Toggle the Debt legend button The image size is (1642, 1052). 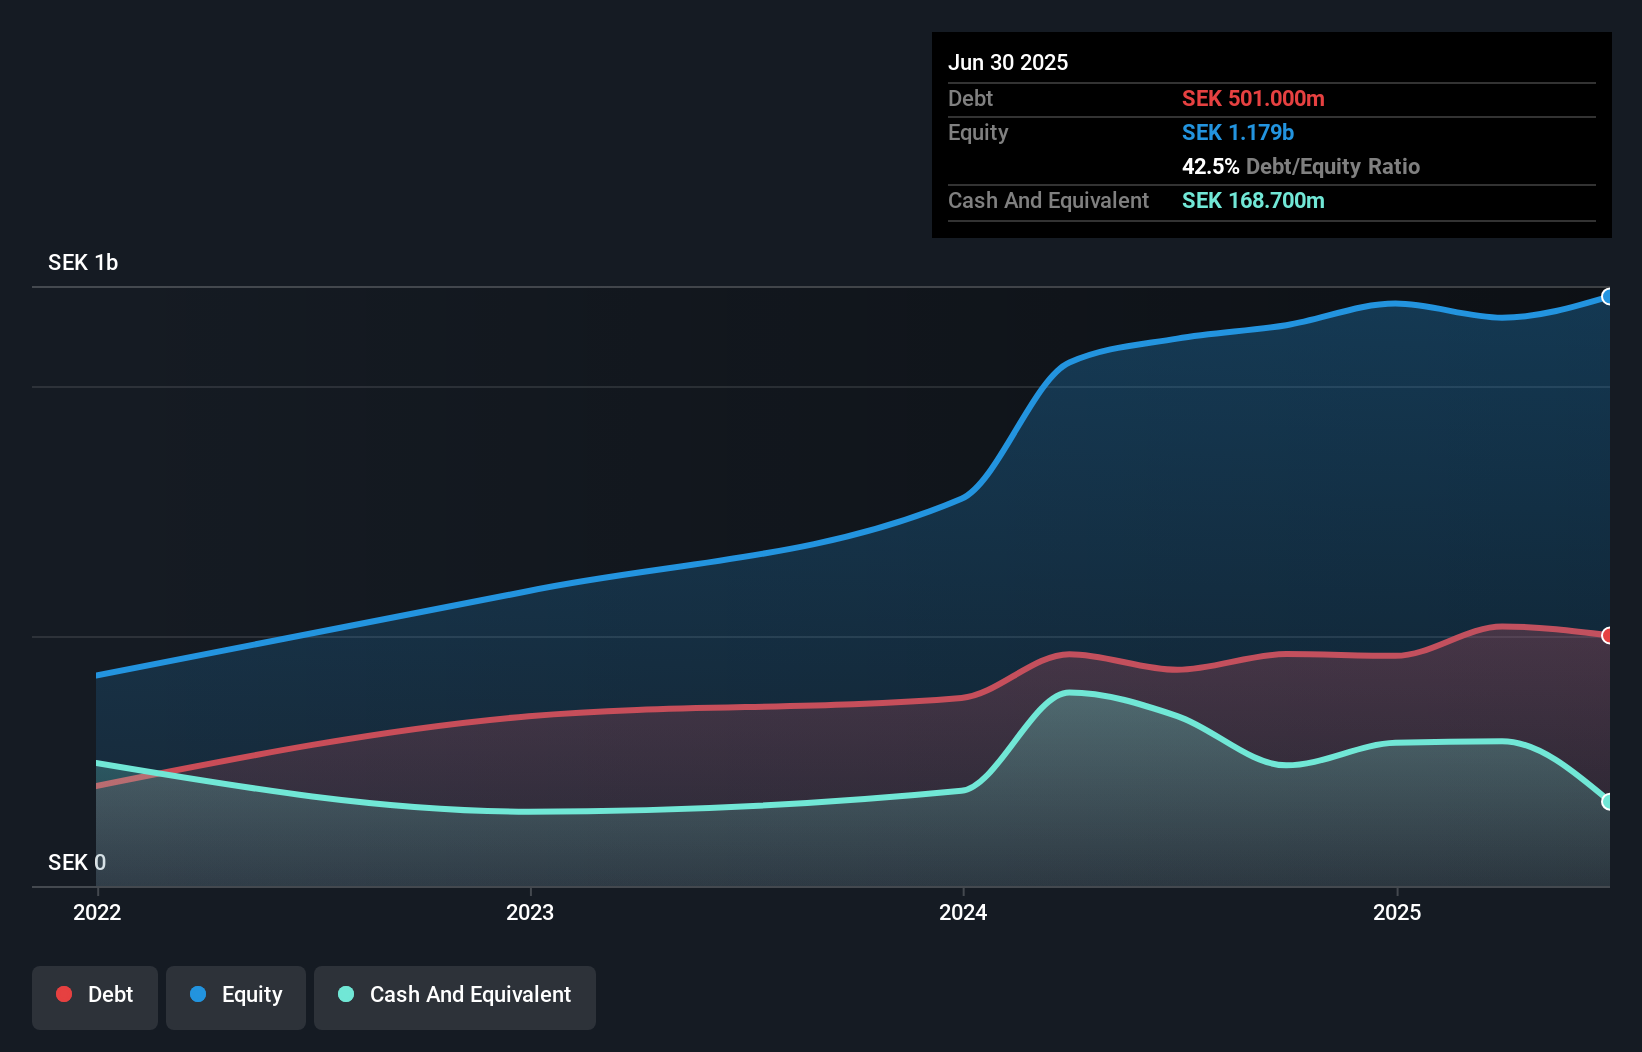point(95,997)
